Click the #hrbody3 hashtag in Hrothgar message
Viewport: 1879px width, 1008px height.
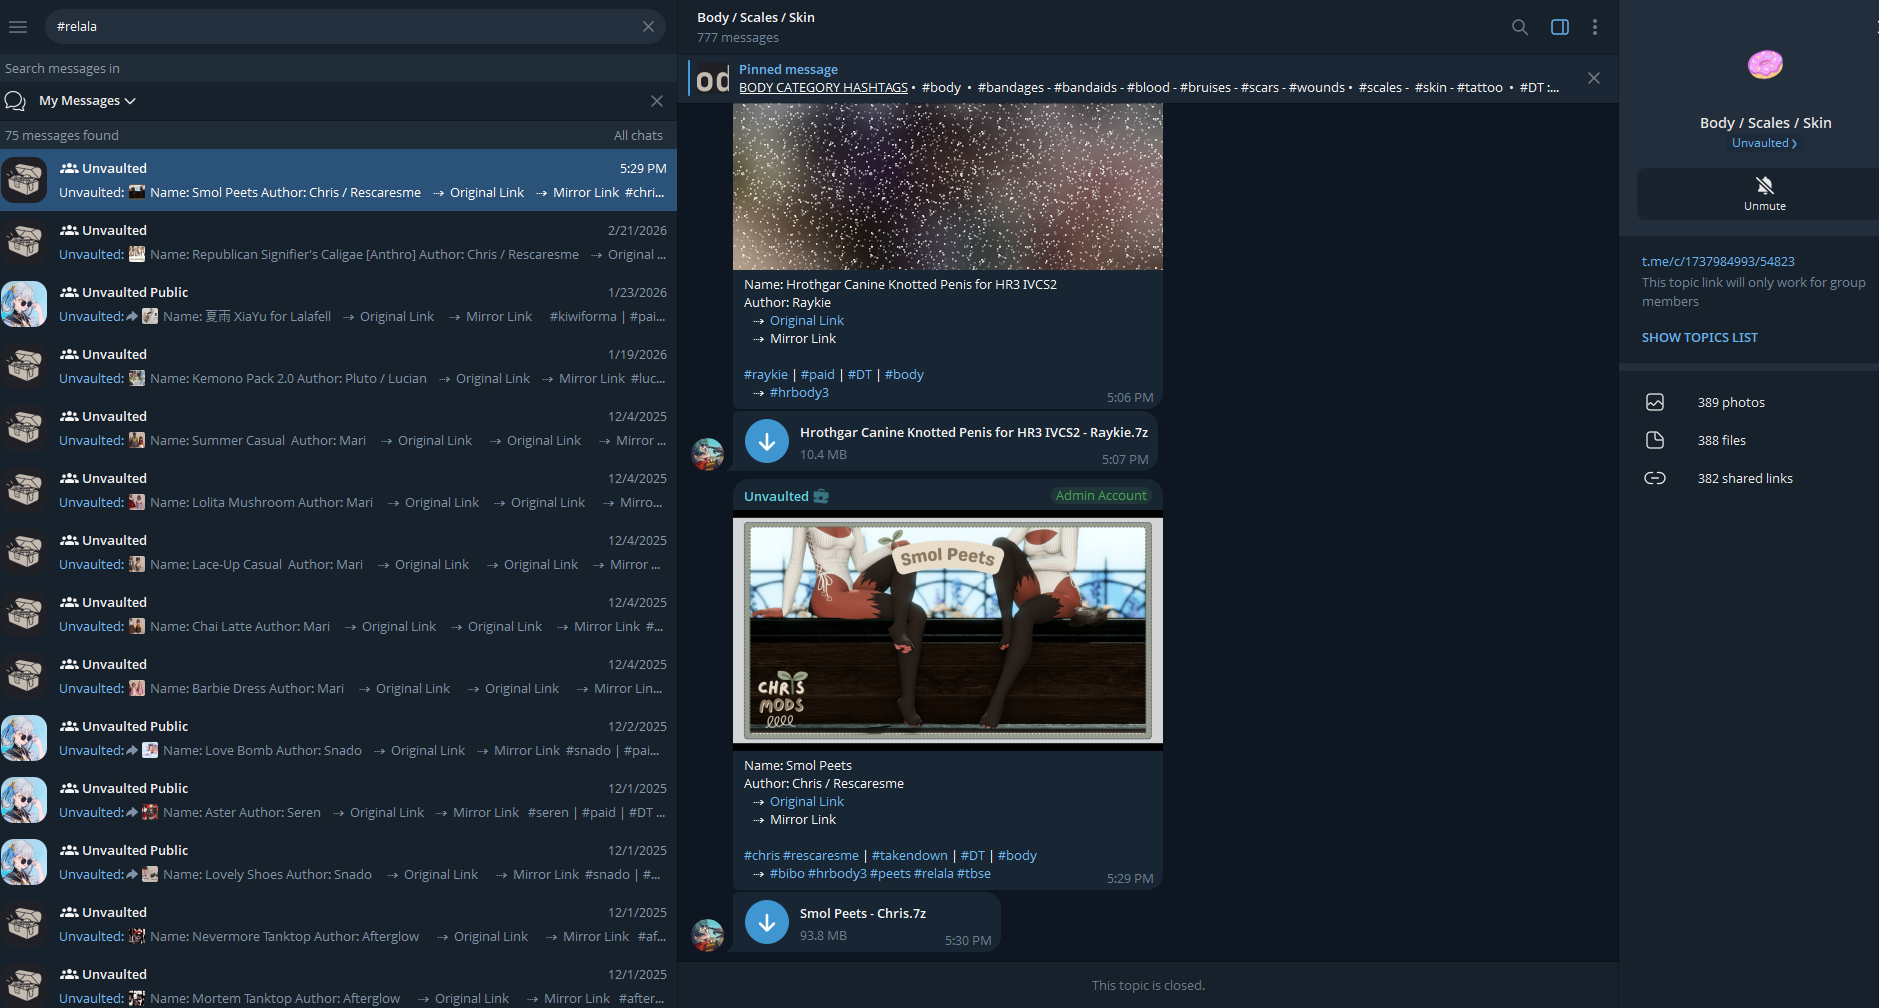tap(799, 393)
